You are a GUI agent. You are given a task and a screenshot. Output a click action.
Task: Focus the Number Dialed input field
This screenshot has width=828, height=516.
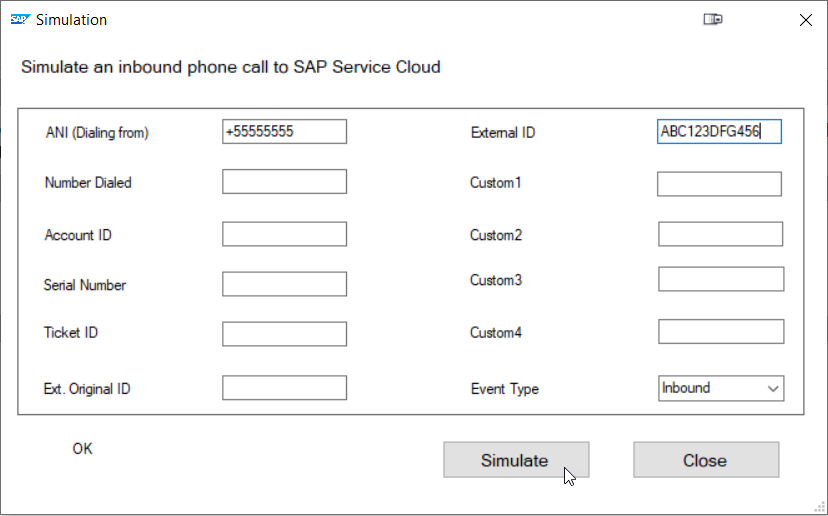[285, 182]
